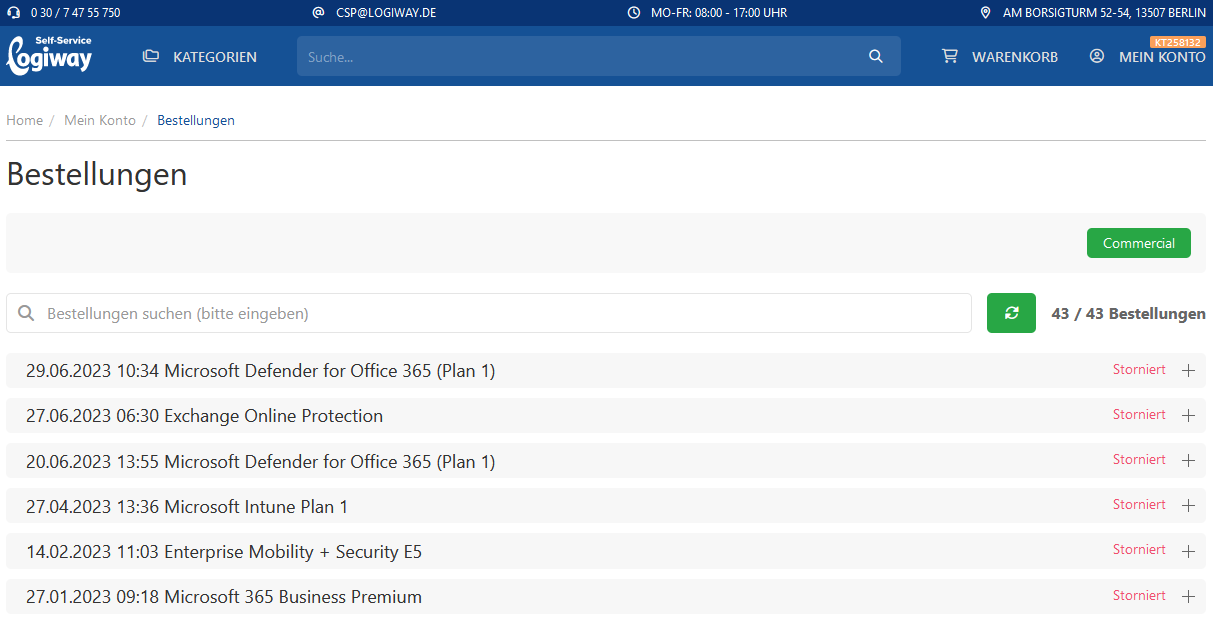The image size is (1213, 619).
Task: Expand the Exchange Online Protection order
Action: tap(1188, 416)
